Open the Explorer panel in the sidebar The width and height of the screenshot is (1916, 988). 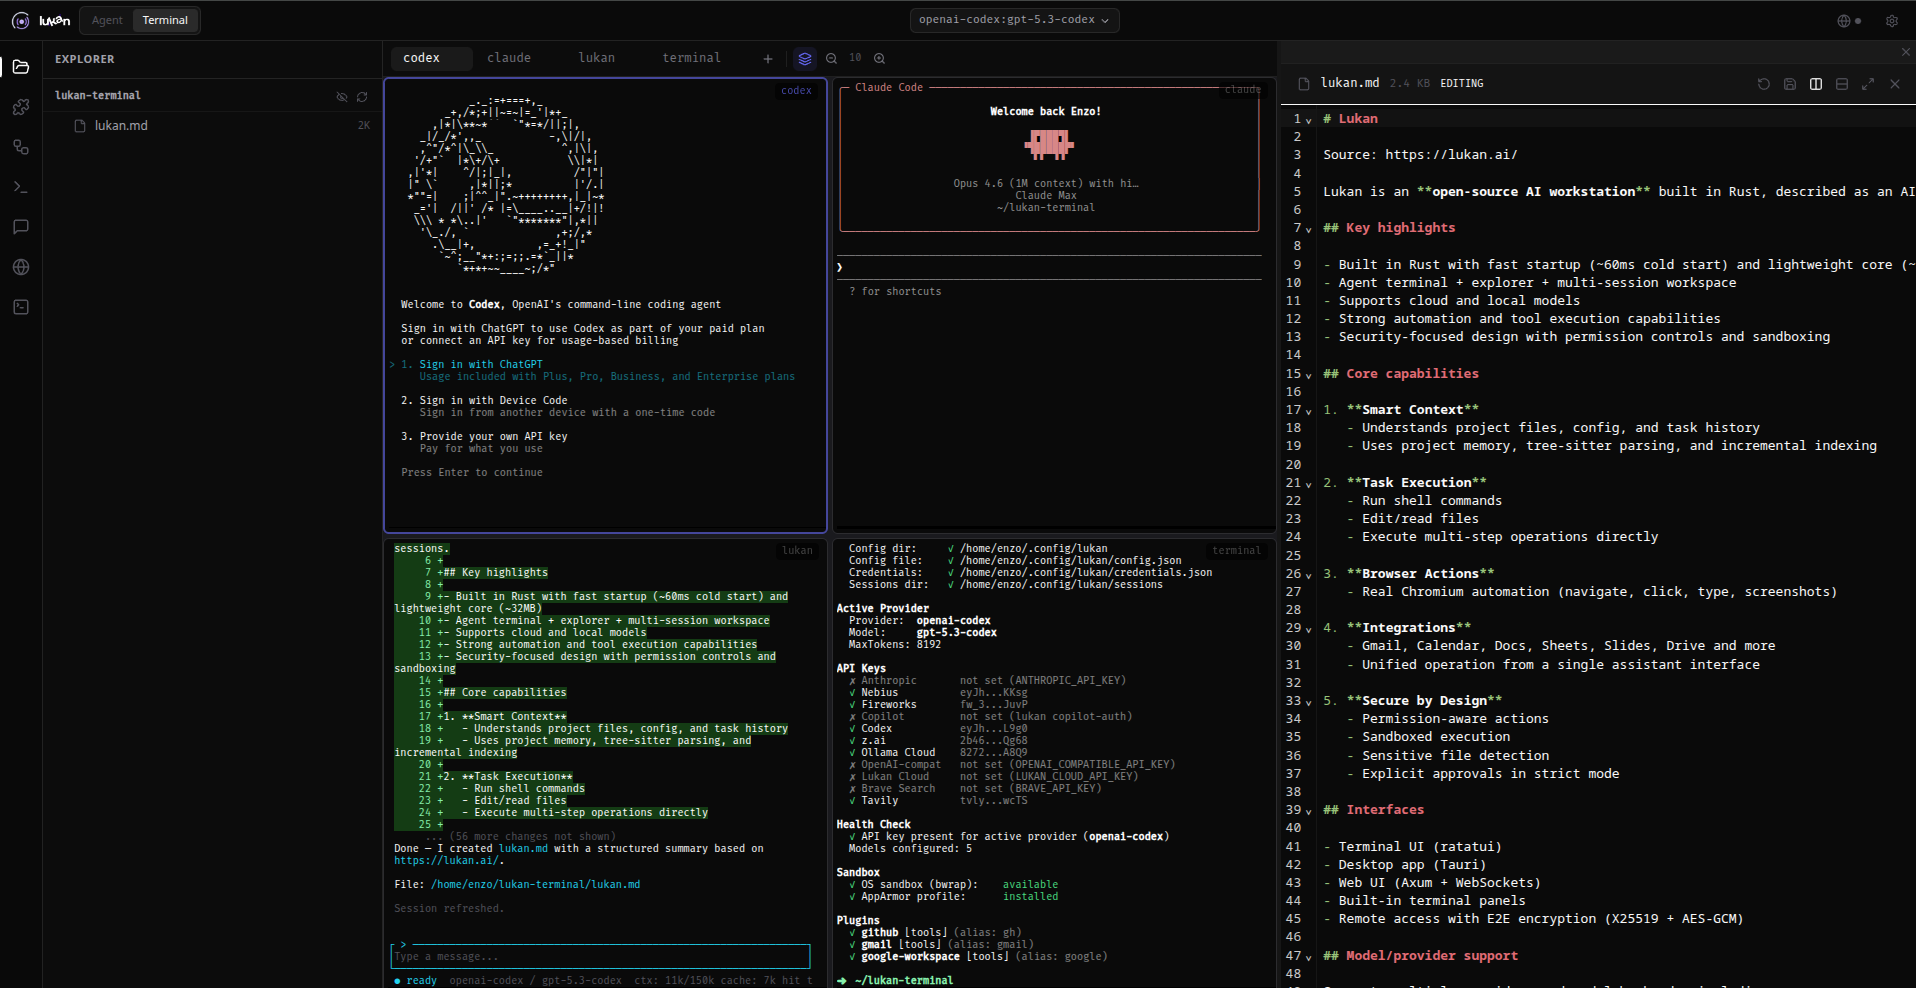(x=21, y=67)
